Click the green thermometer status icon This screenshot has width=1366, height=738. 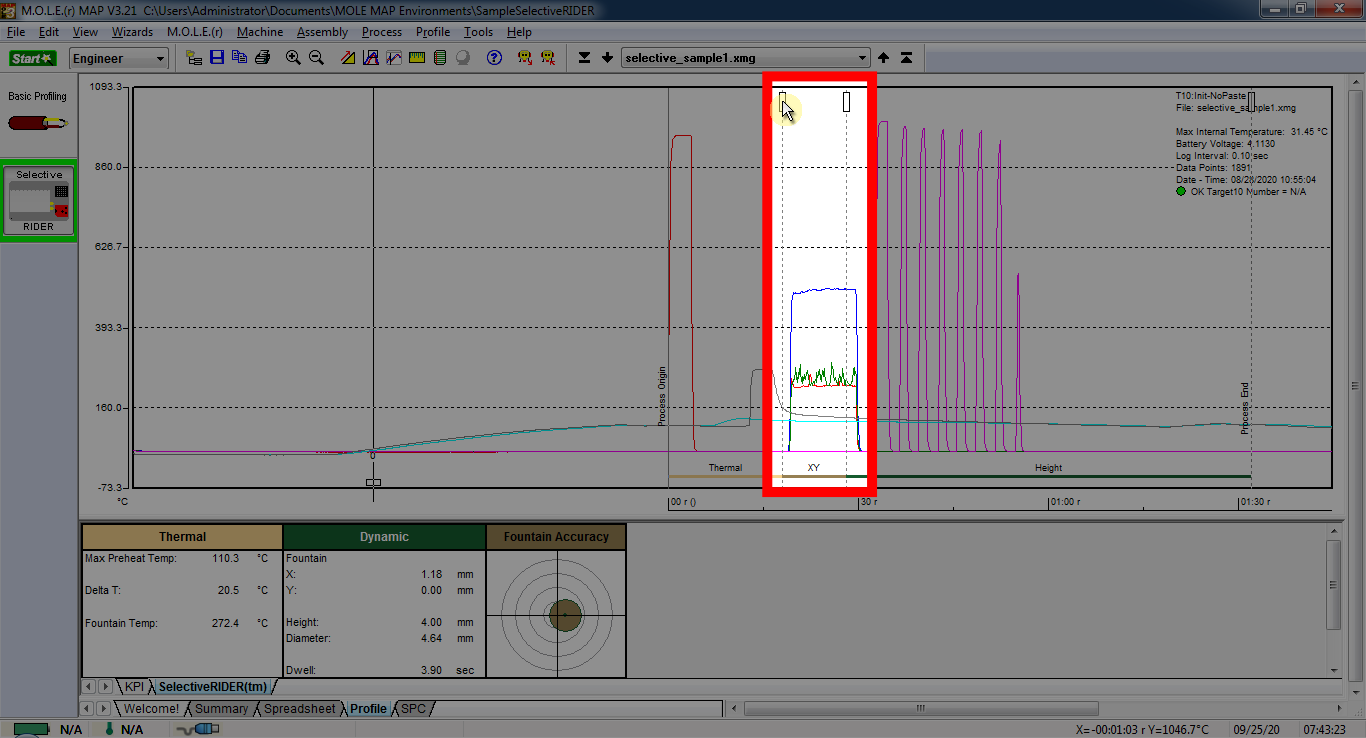110,729
